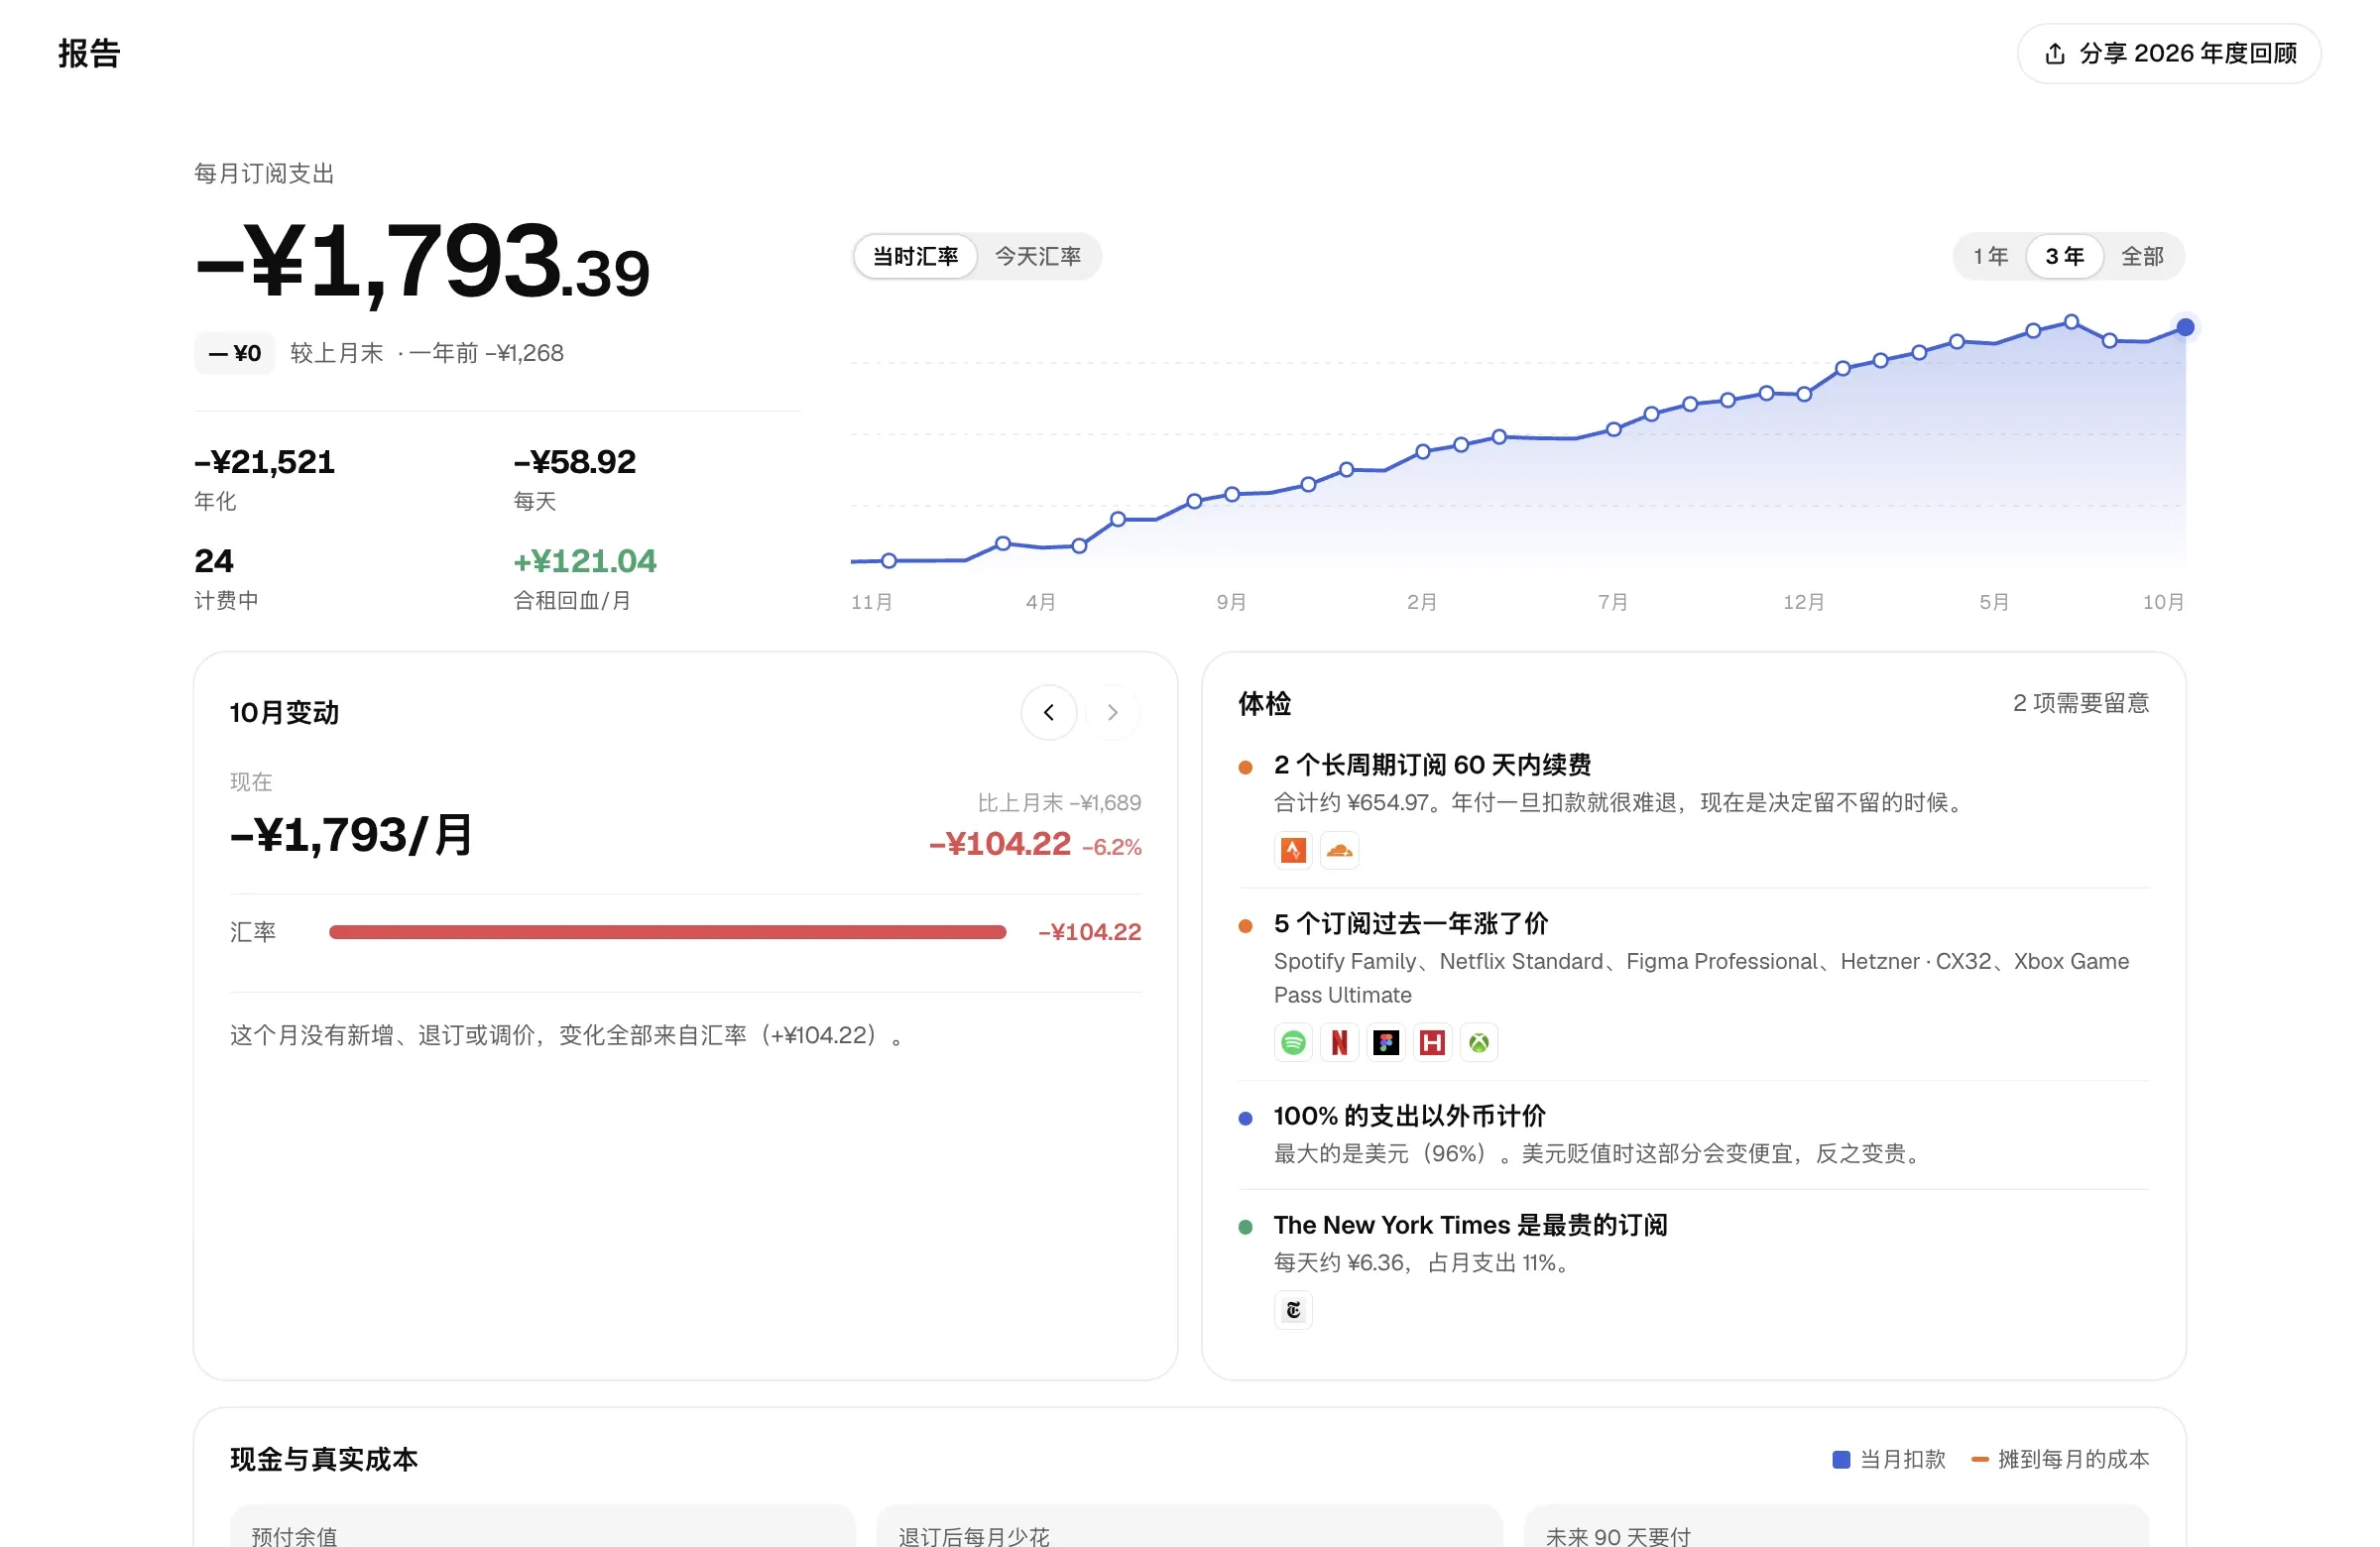
Task: Click the orange 摊到每月的成本 legend marker
Action: pos(1979,1460)
